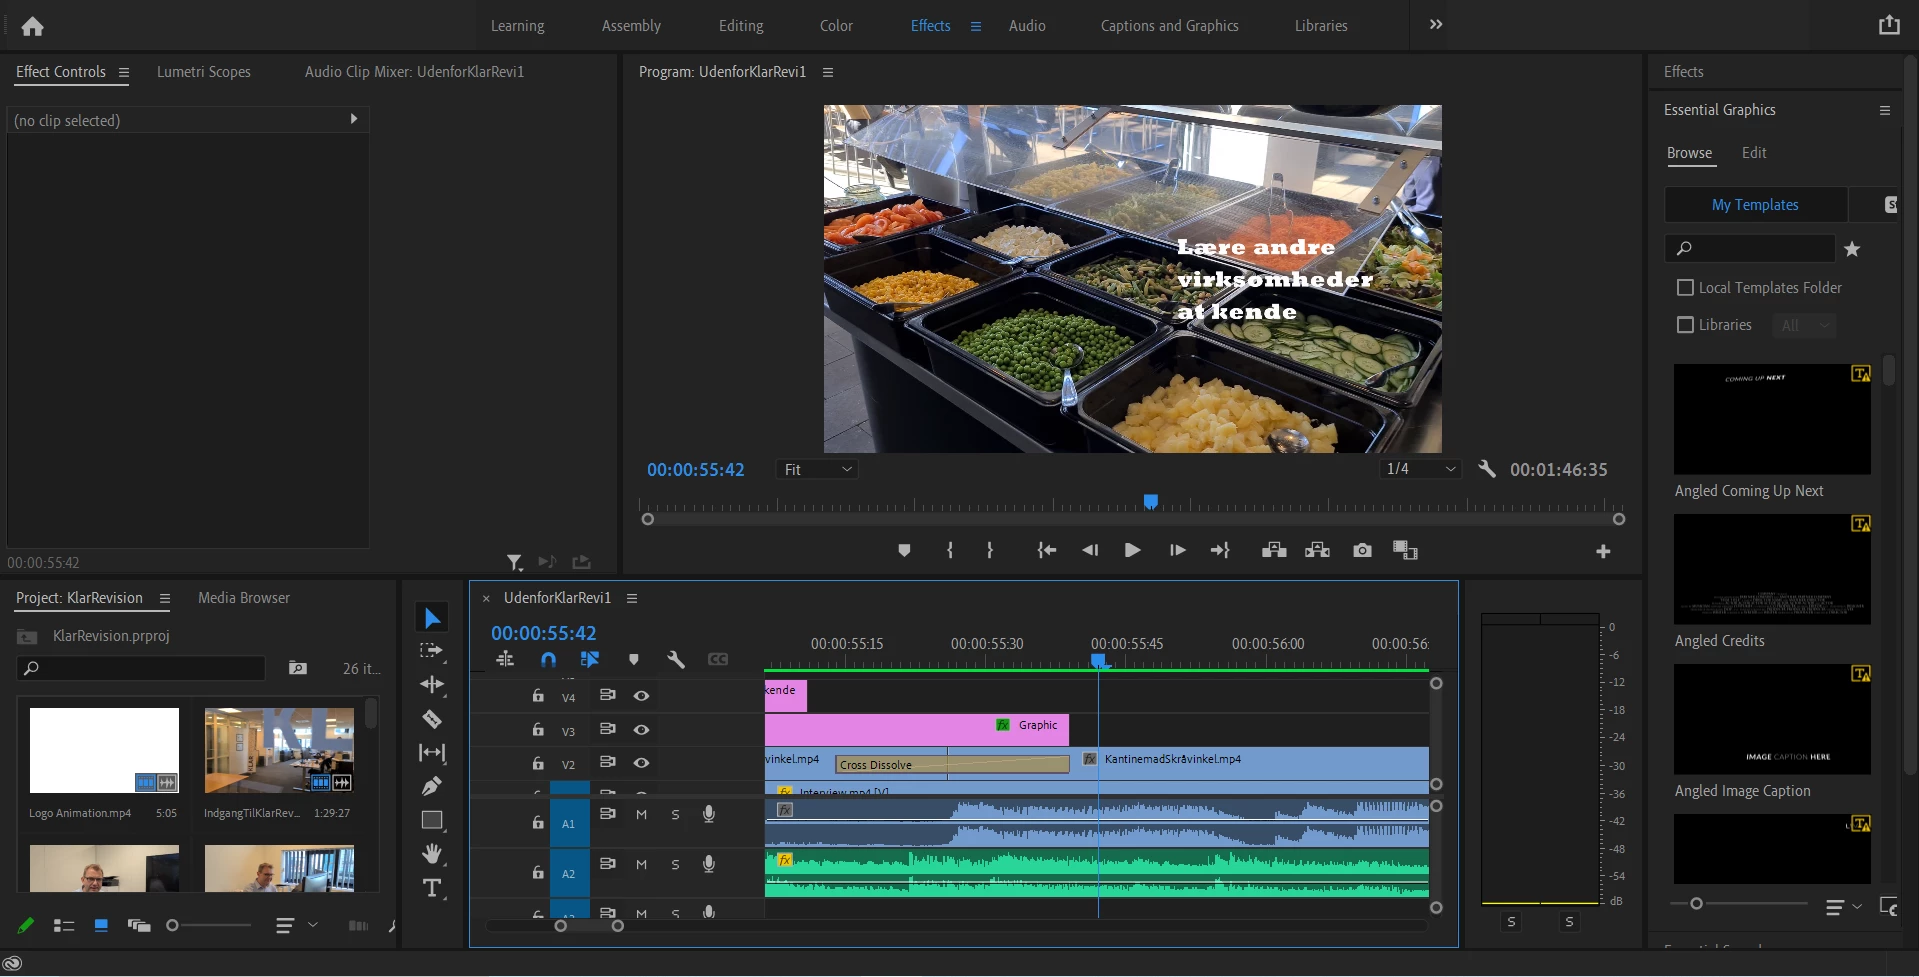The width and height of the screenshot is (1919, 977).
Task: Select My Templates button
Action: (1755, 205)
